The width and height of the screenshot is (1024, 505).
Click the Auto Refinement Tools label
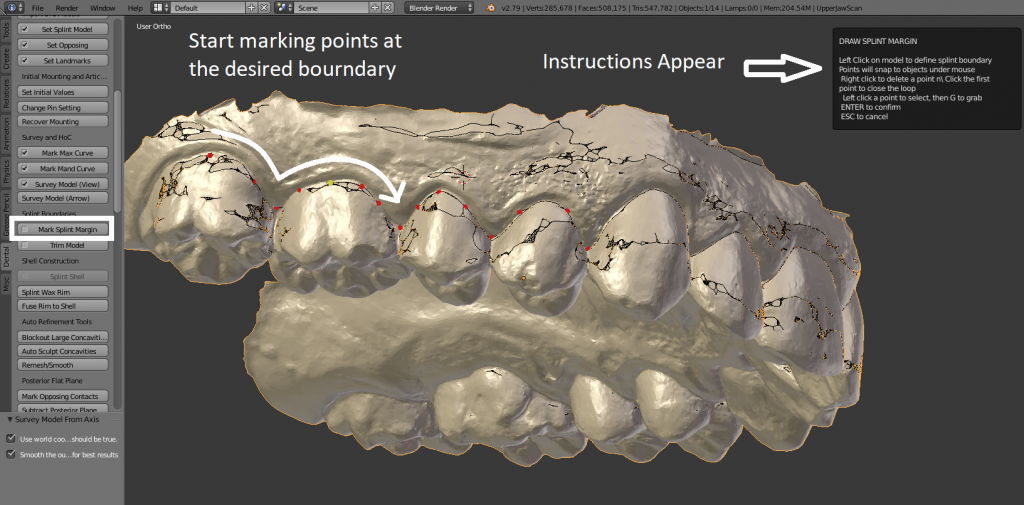click(x=57, y=321)
